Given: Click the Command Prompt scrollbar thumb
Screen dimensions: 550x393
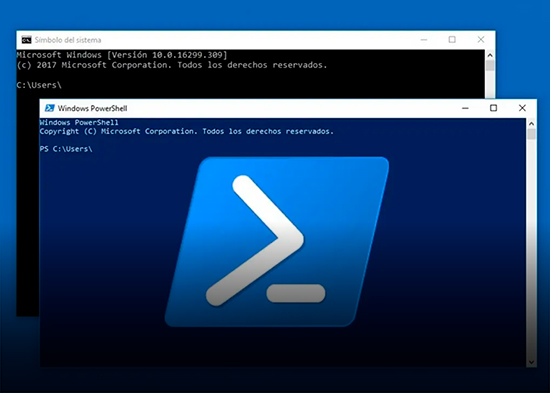Looking at the screenshot, I should pos(490,66).
